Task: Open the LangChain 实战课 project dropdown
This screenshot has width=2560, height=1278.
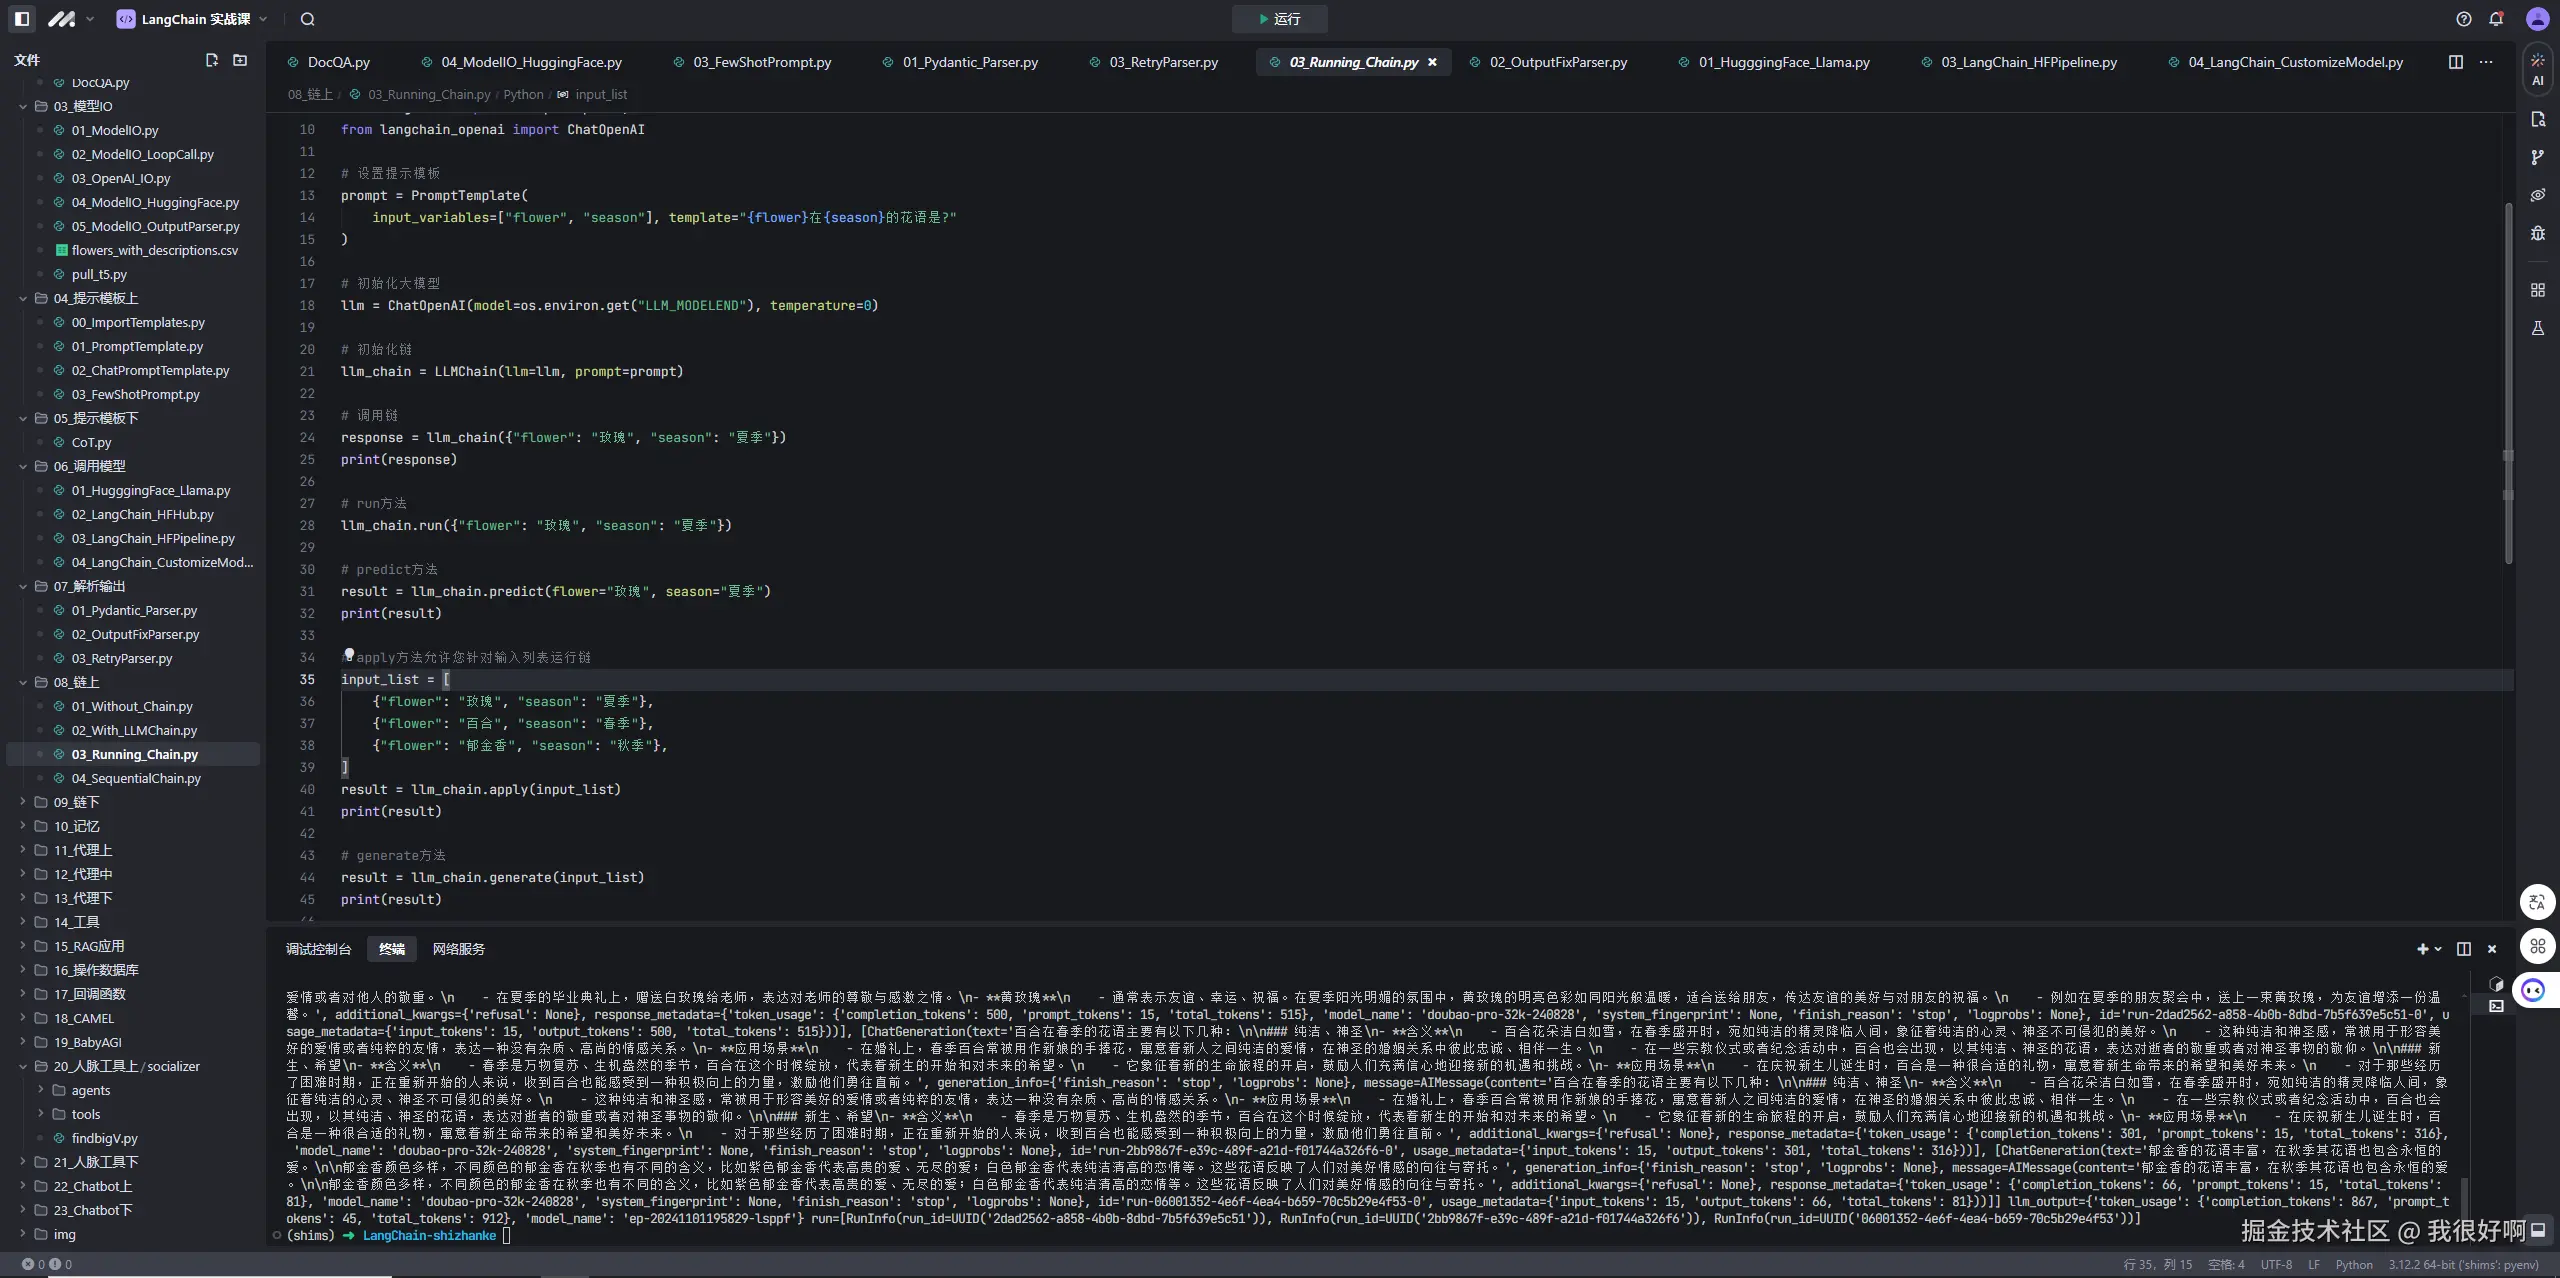Action: [193, 19]
